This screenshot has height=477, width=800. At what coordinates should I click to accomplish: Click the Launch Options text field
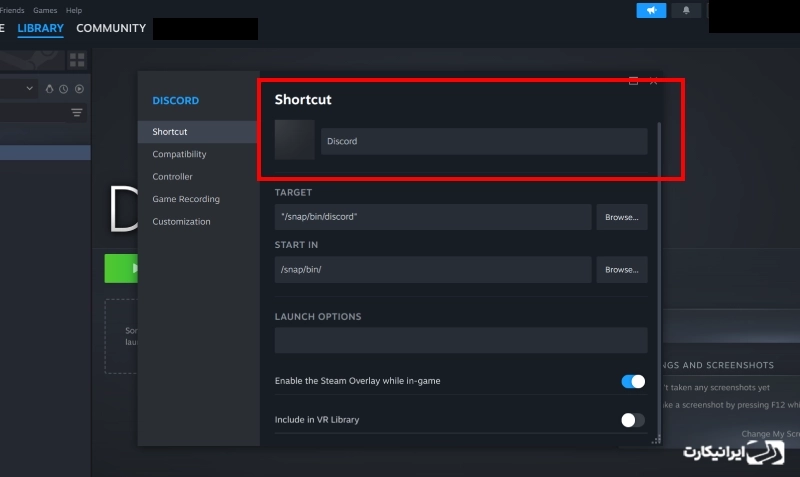point(460,340)
